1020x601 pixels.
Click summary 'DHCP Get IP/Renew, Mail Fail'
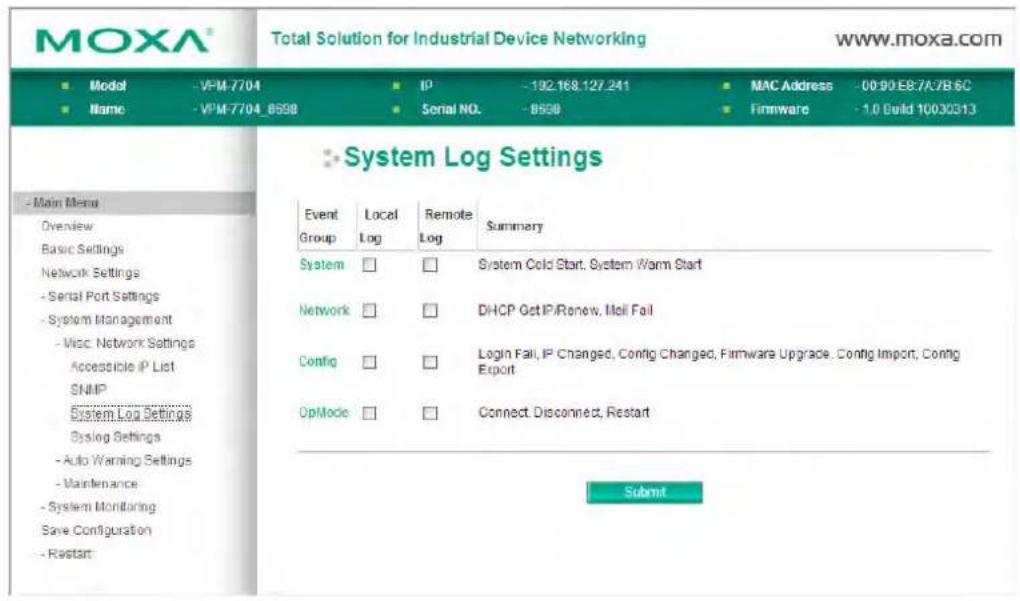(x=565, y=311)
